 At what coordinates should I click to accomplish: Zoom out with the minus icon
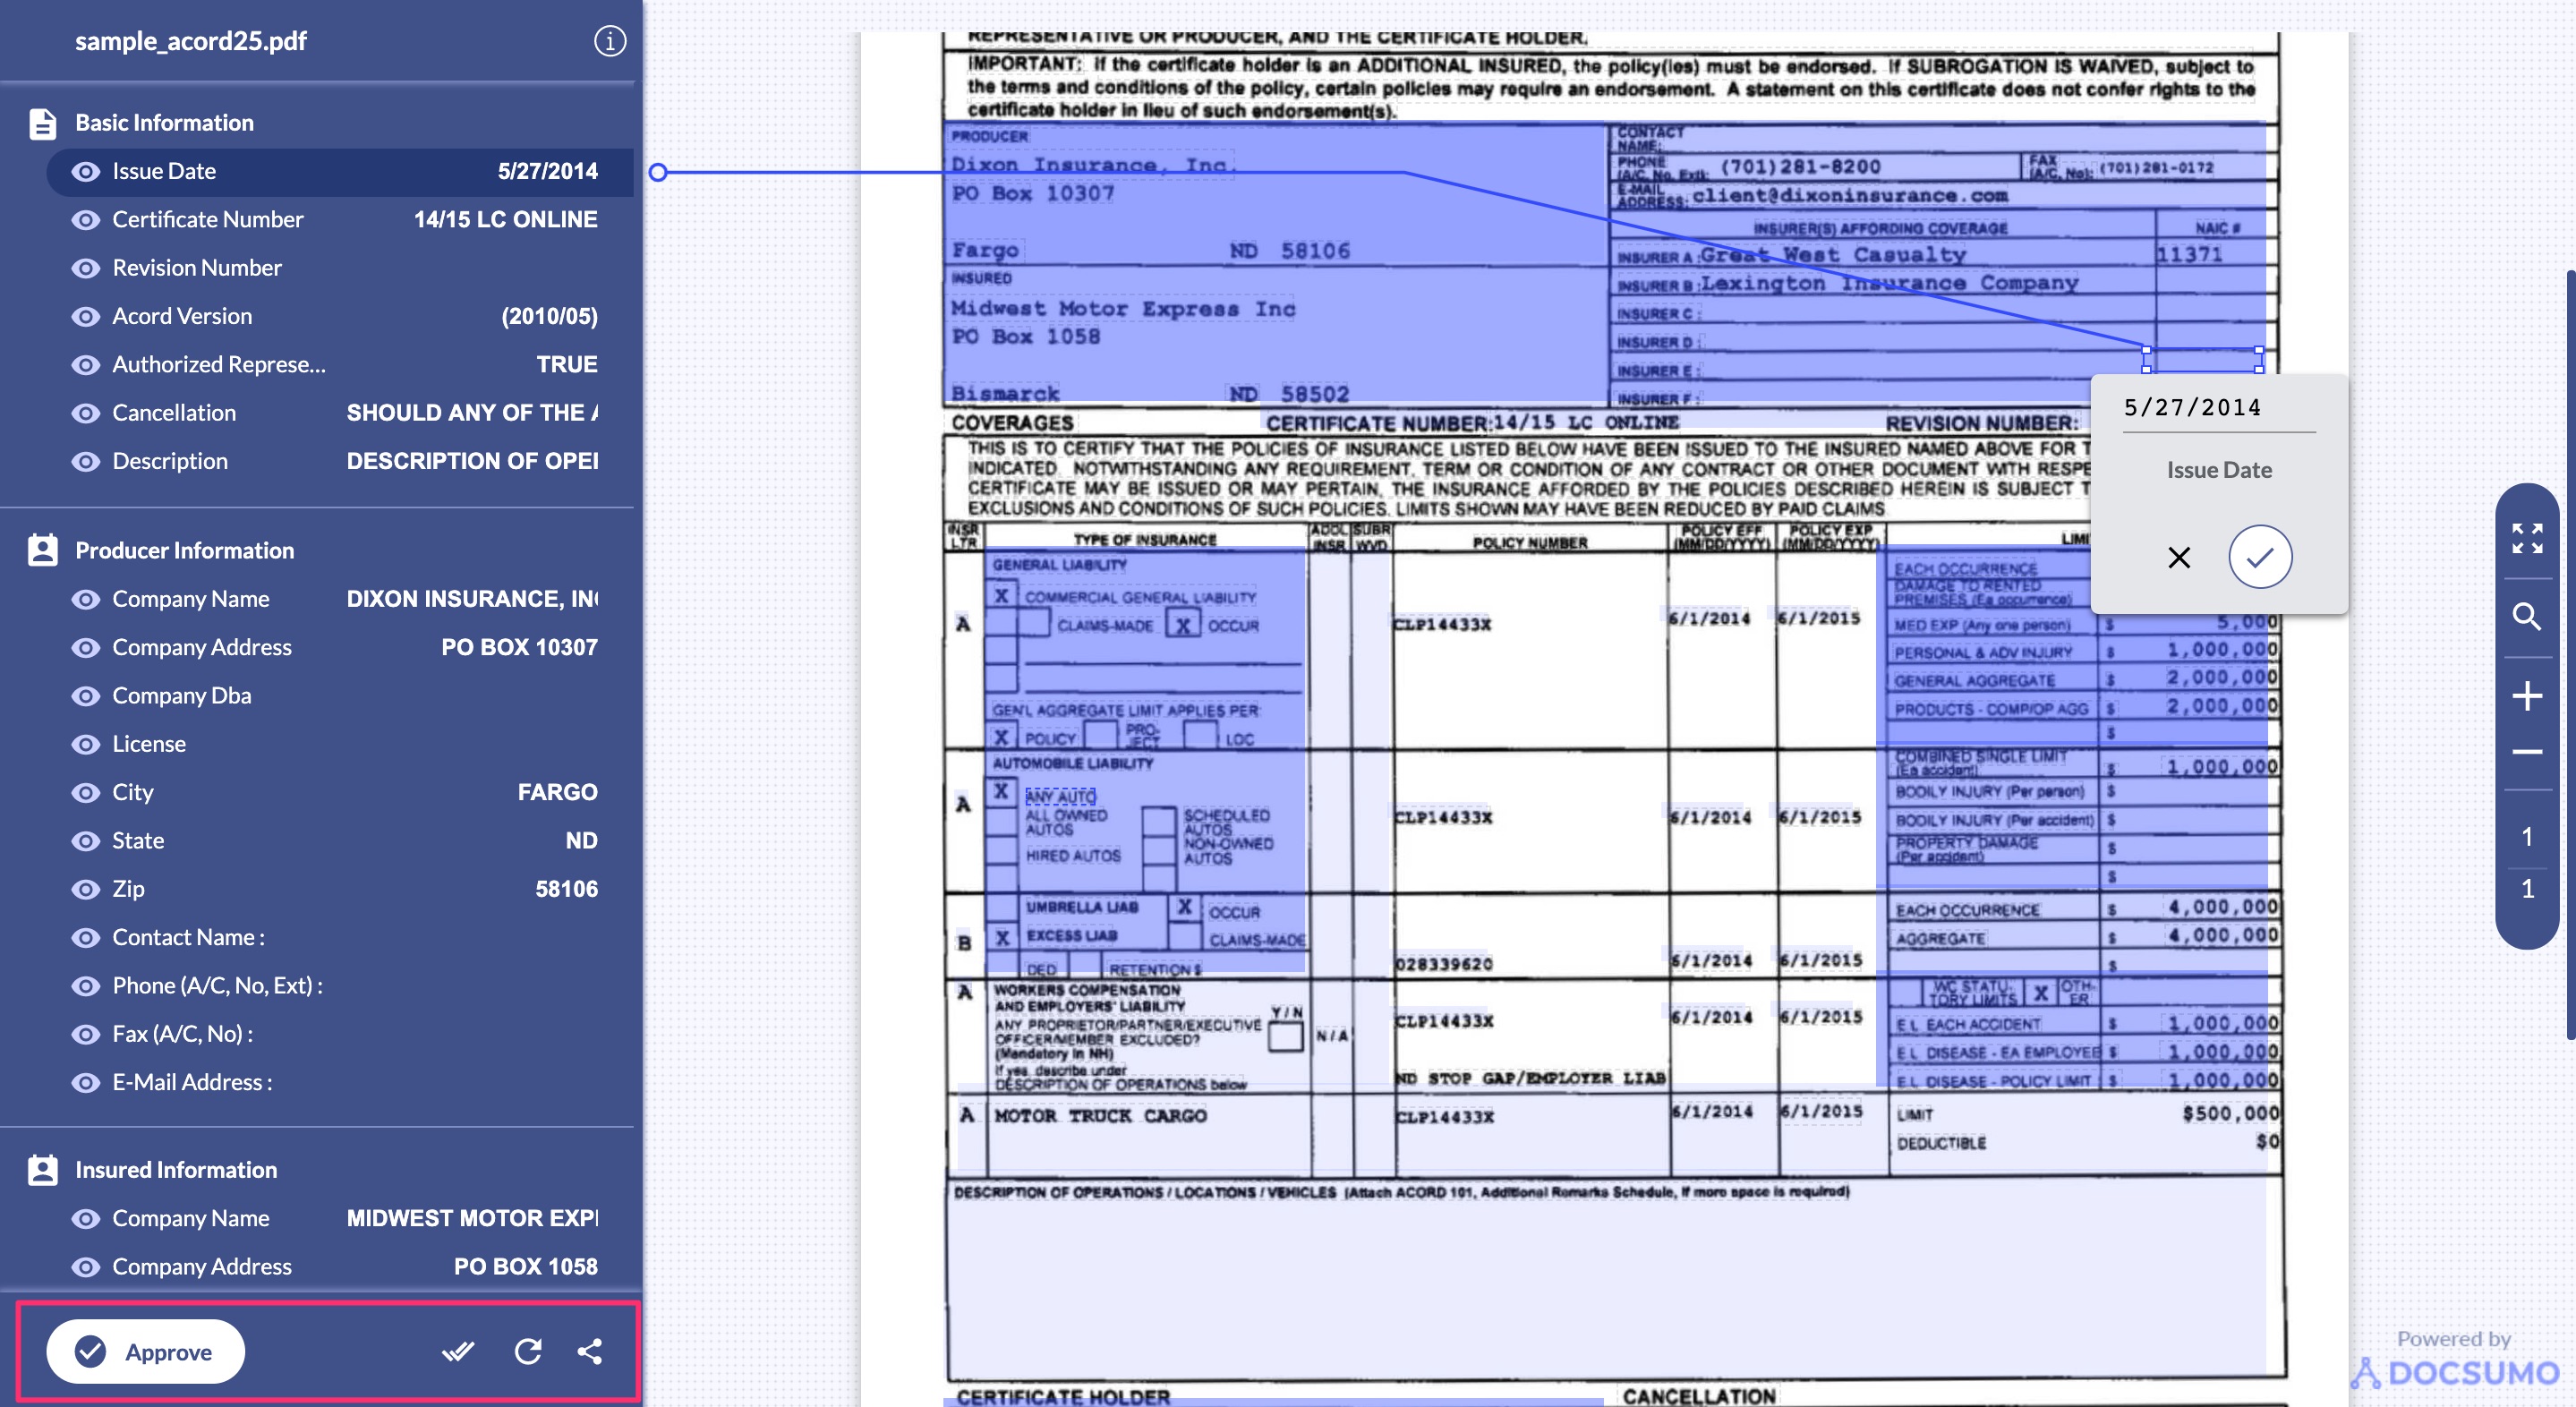2527,751
